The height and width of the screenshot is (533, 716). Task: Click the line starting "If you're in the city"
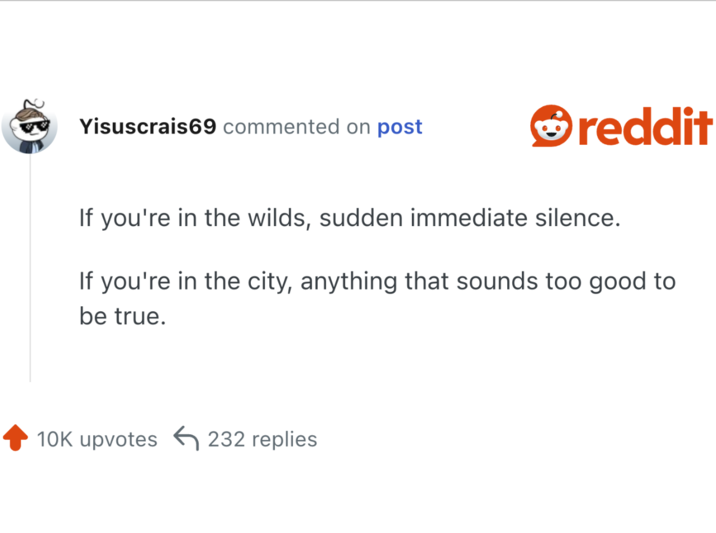coord(377,281)
